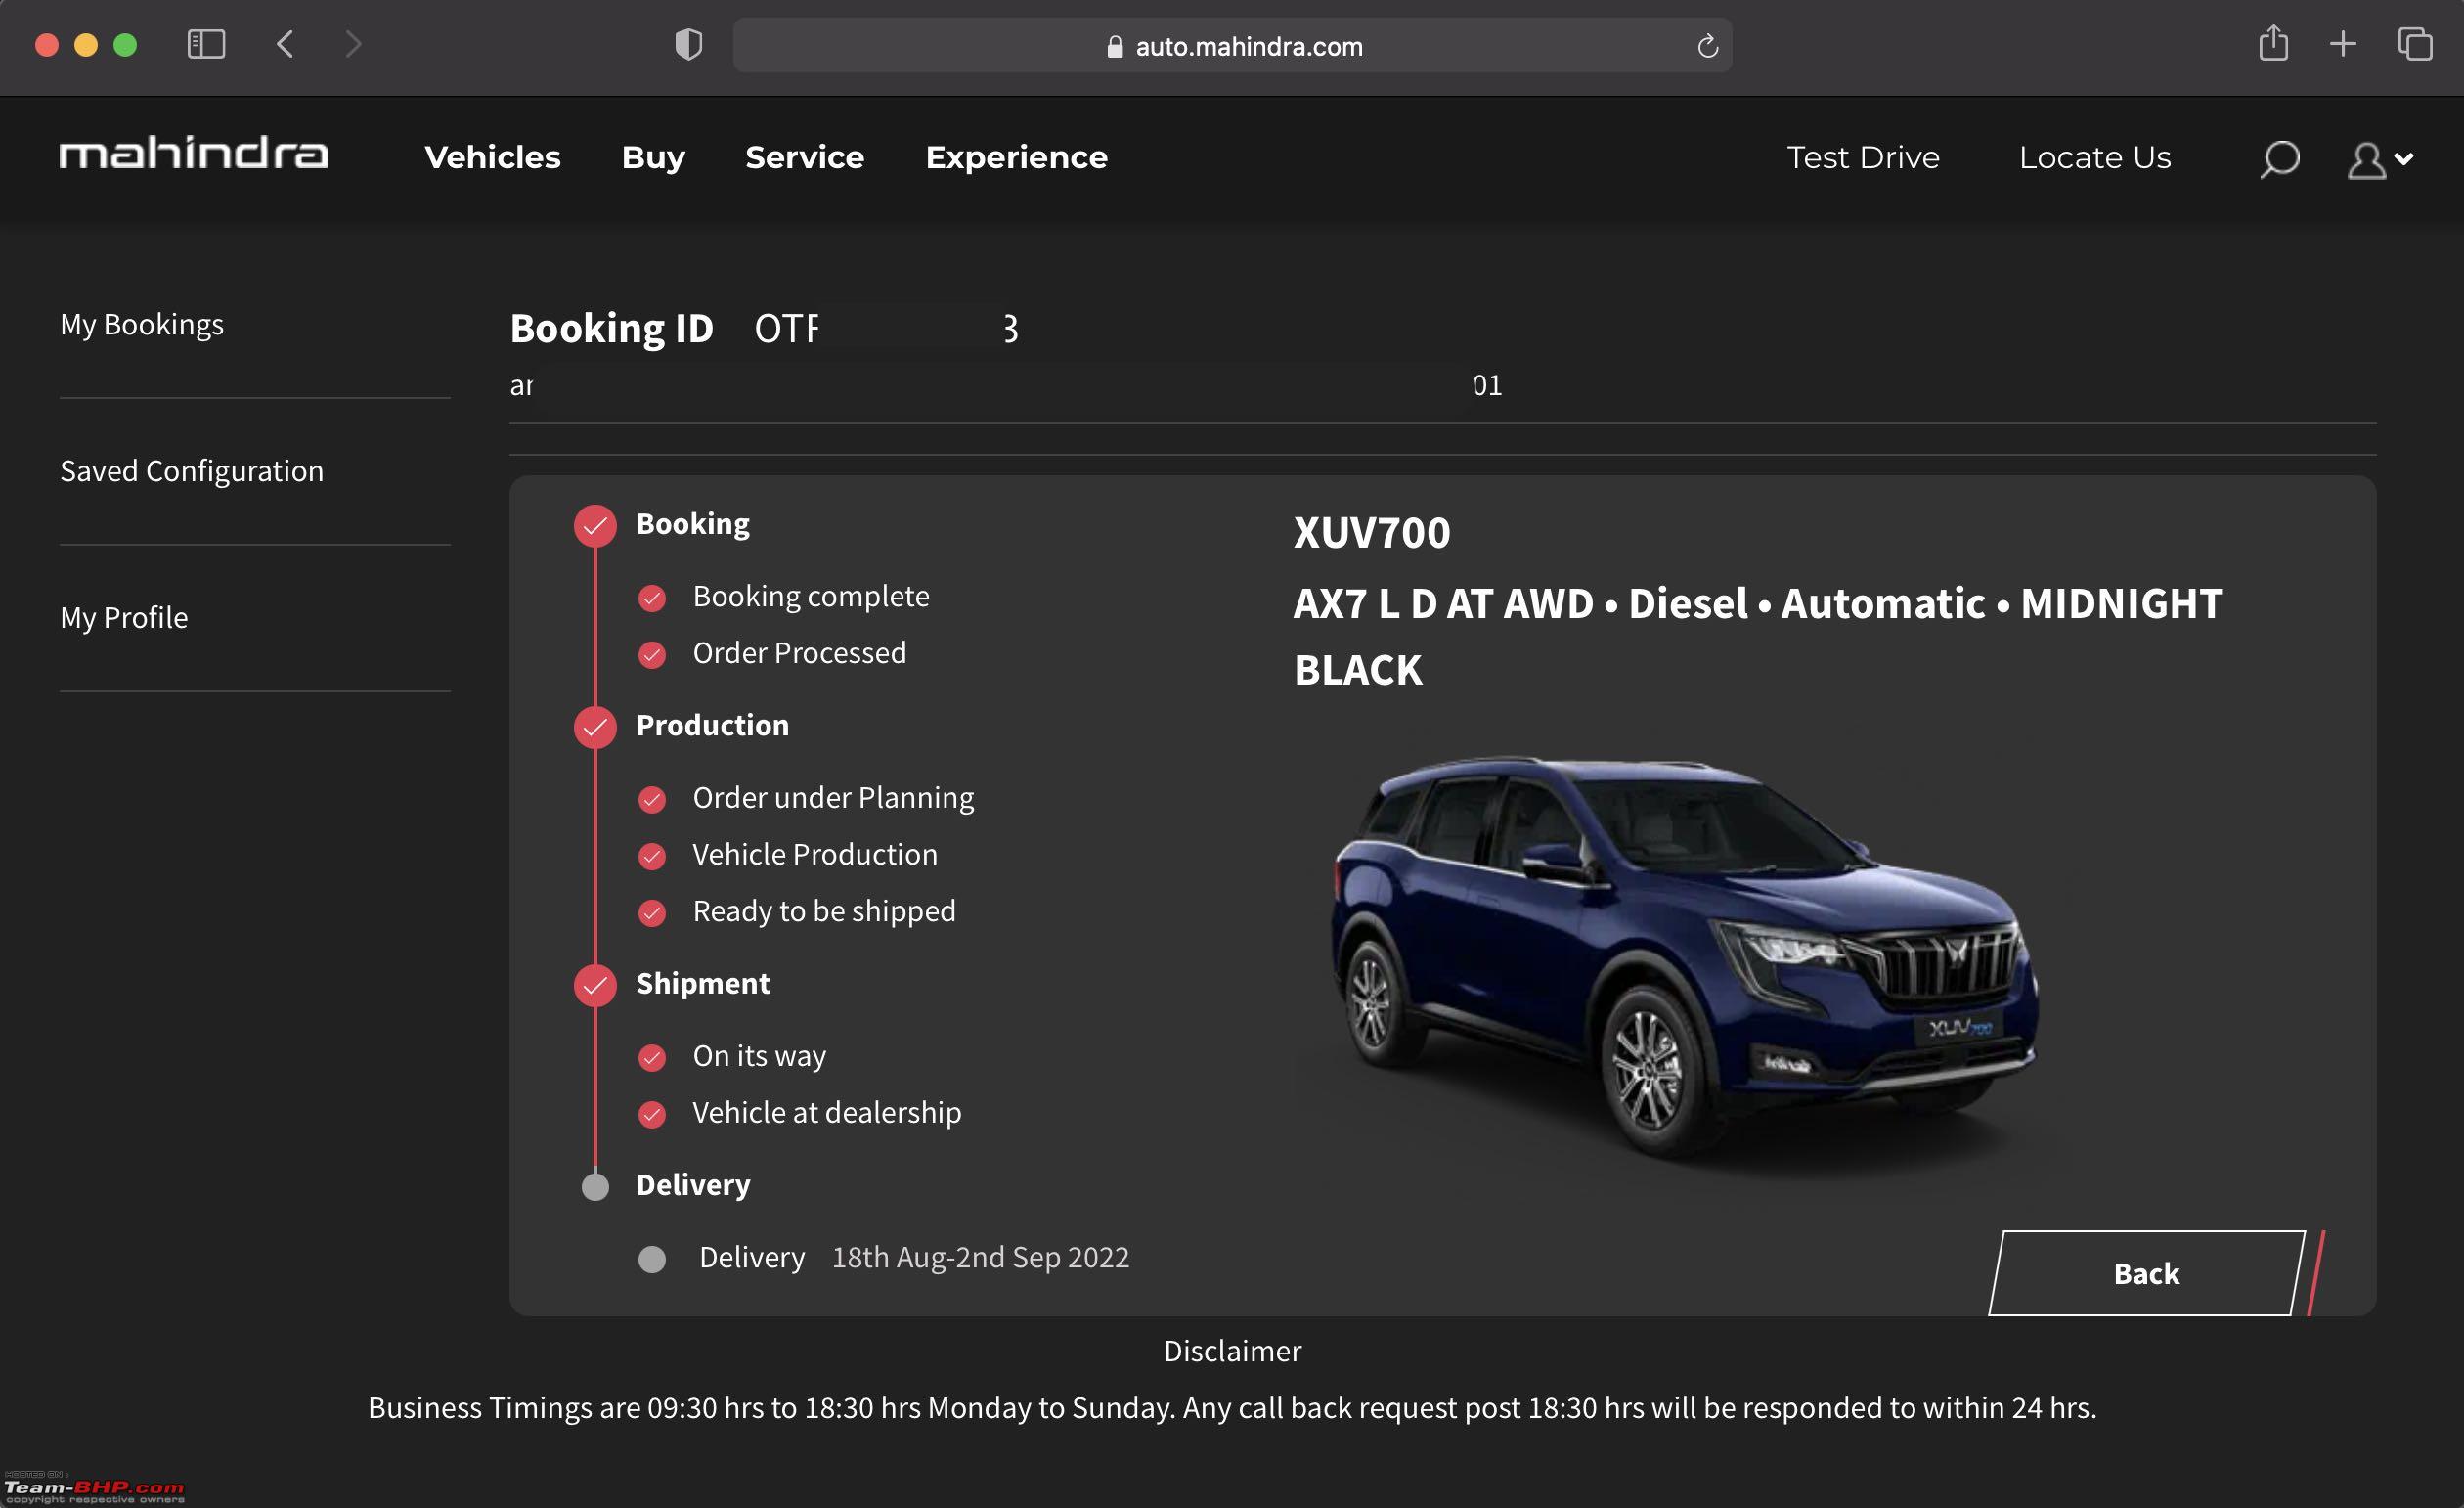Click the XUV700 car image

coord(1684,965)
